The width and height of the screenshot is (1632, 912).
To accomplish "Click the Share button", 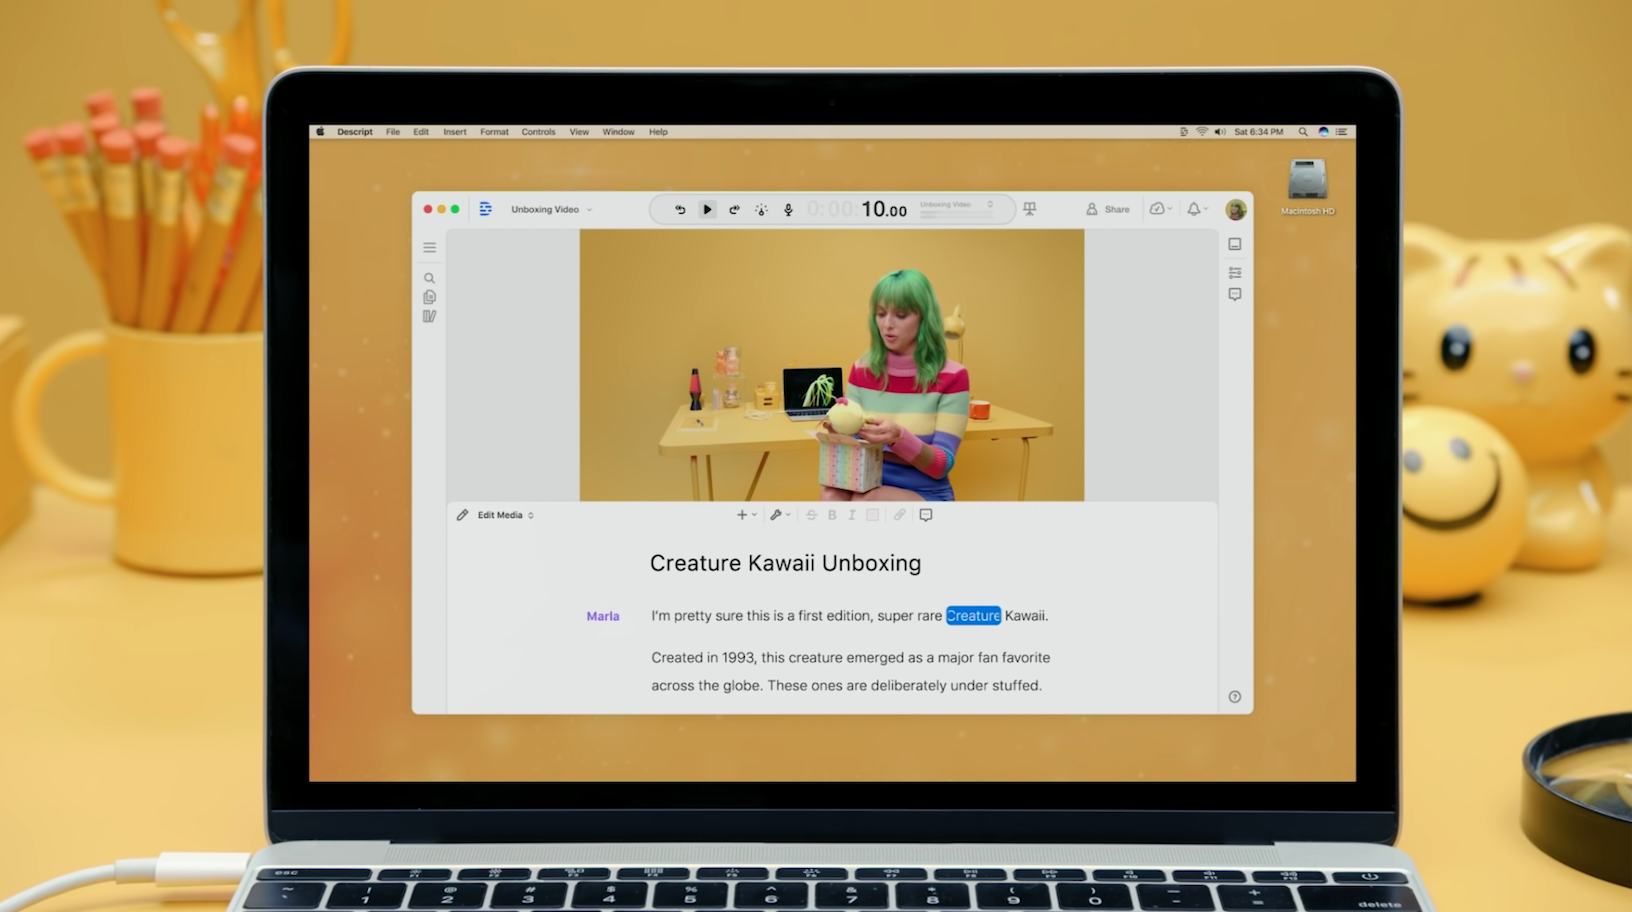I will (x=1108, y=209).
